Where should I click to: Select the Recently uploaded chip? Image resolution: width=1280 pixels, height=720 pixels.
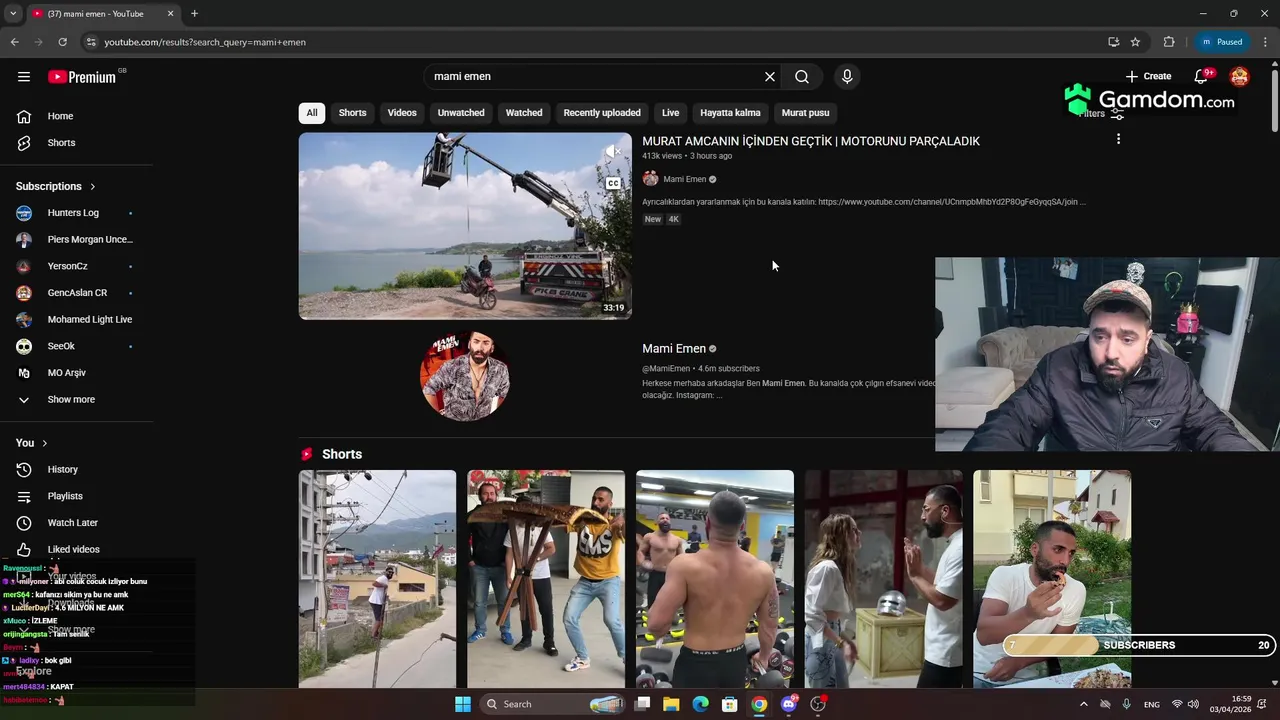pos(602,113)
